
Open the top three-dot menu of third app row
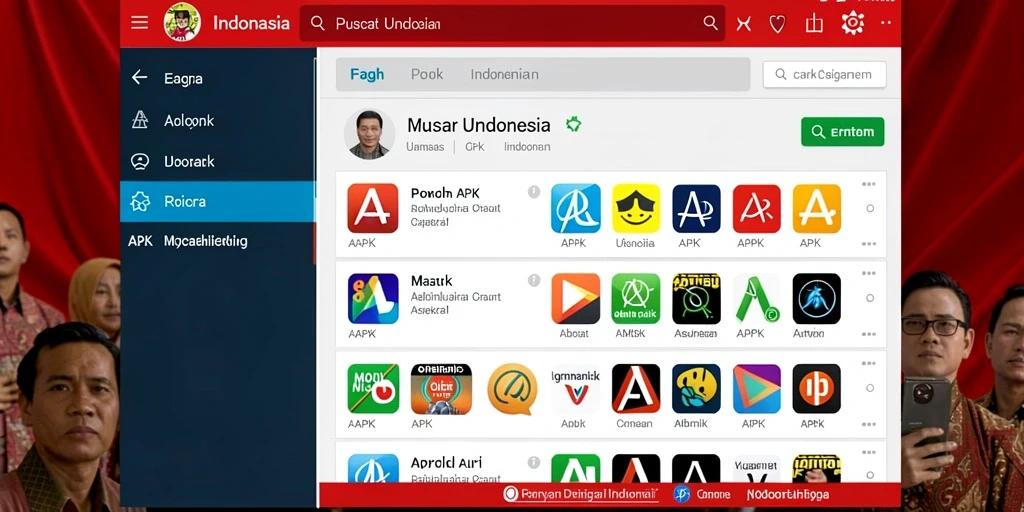pyautogui.click(x=869, y=363)
